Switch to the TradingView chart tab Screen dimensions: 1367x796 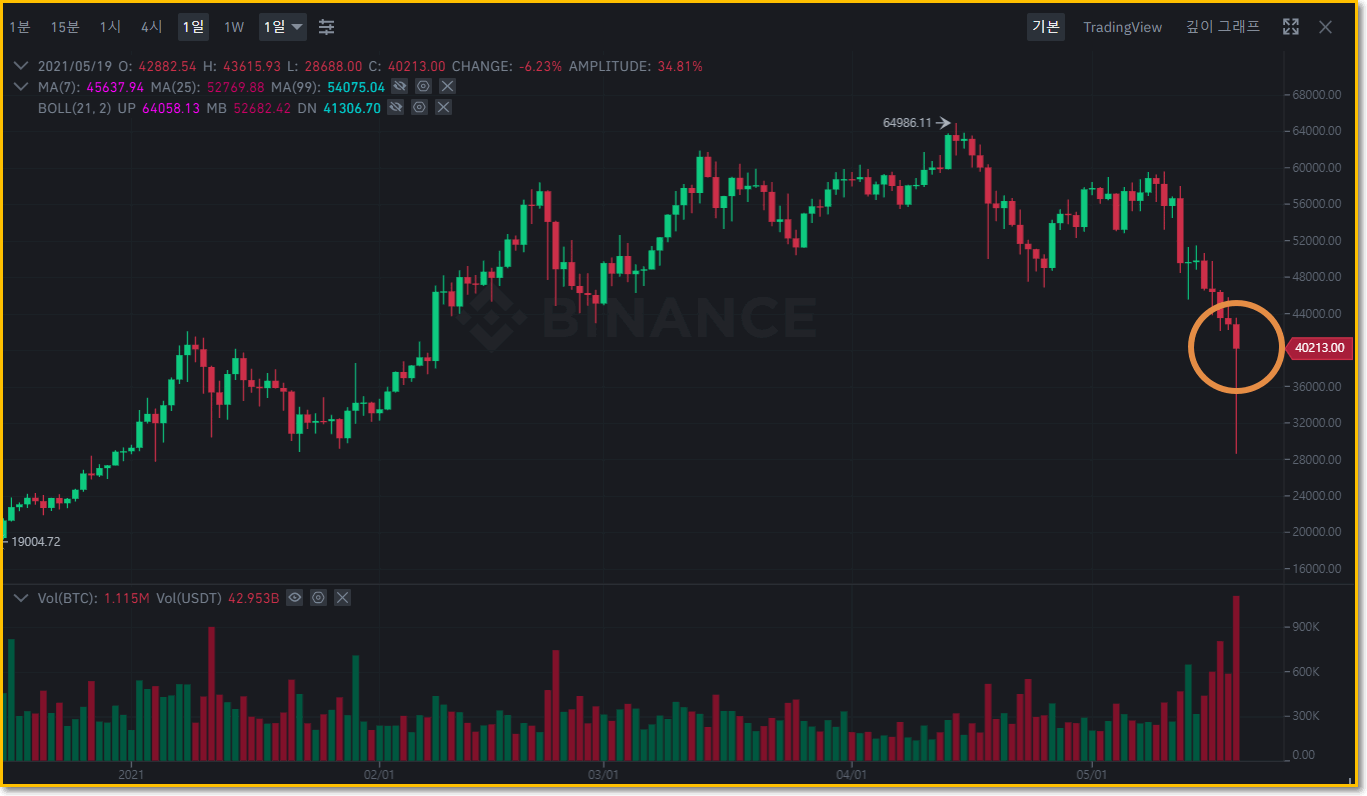click(x=1122, y=27)
